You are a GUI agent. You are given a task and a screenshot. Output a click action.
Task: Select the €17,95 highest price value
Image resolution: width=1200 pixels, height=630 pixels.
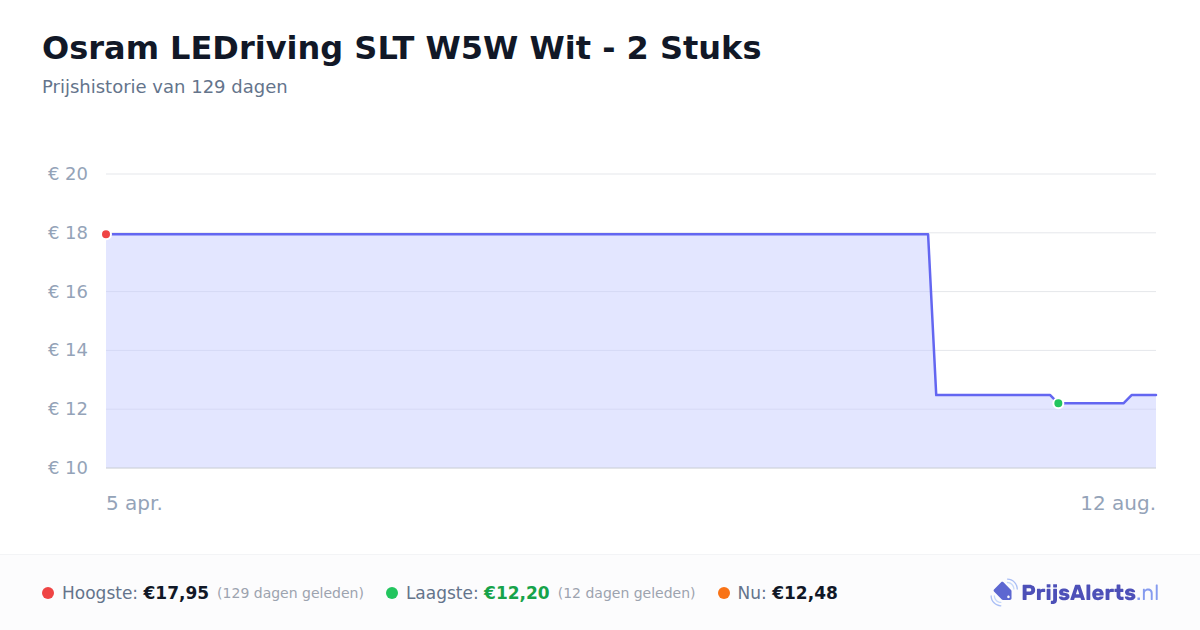[176, 593]
